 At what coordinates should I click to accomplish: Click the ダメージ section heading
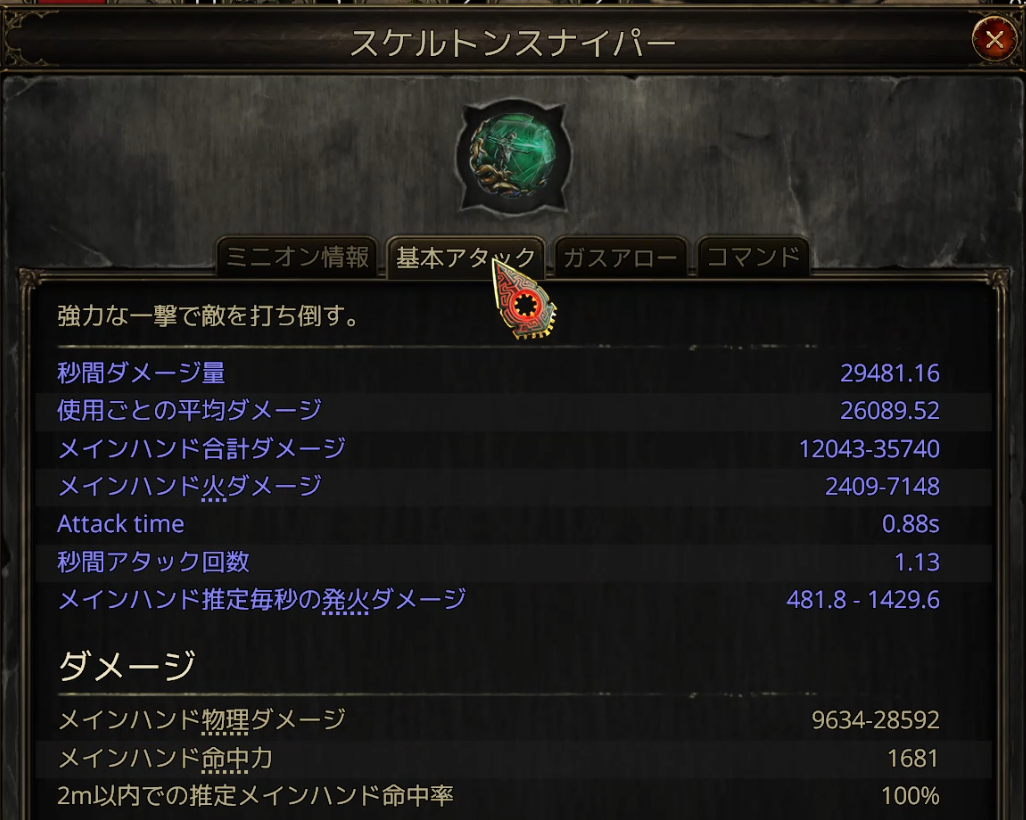pyautogui.click(x=127, y=665)
